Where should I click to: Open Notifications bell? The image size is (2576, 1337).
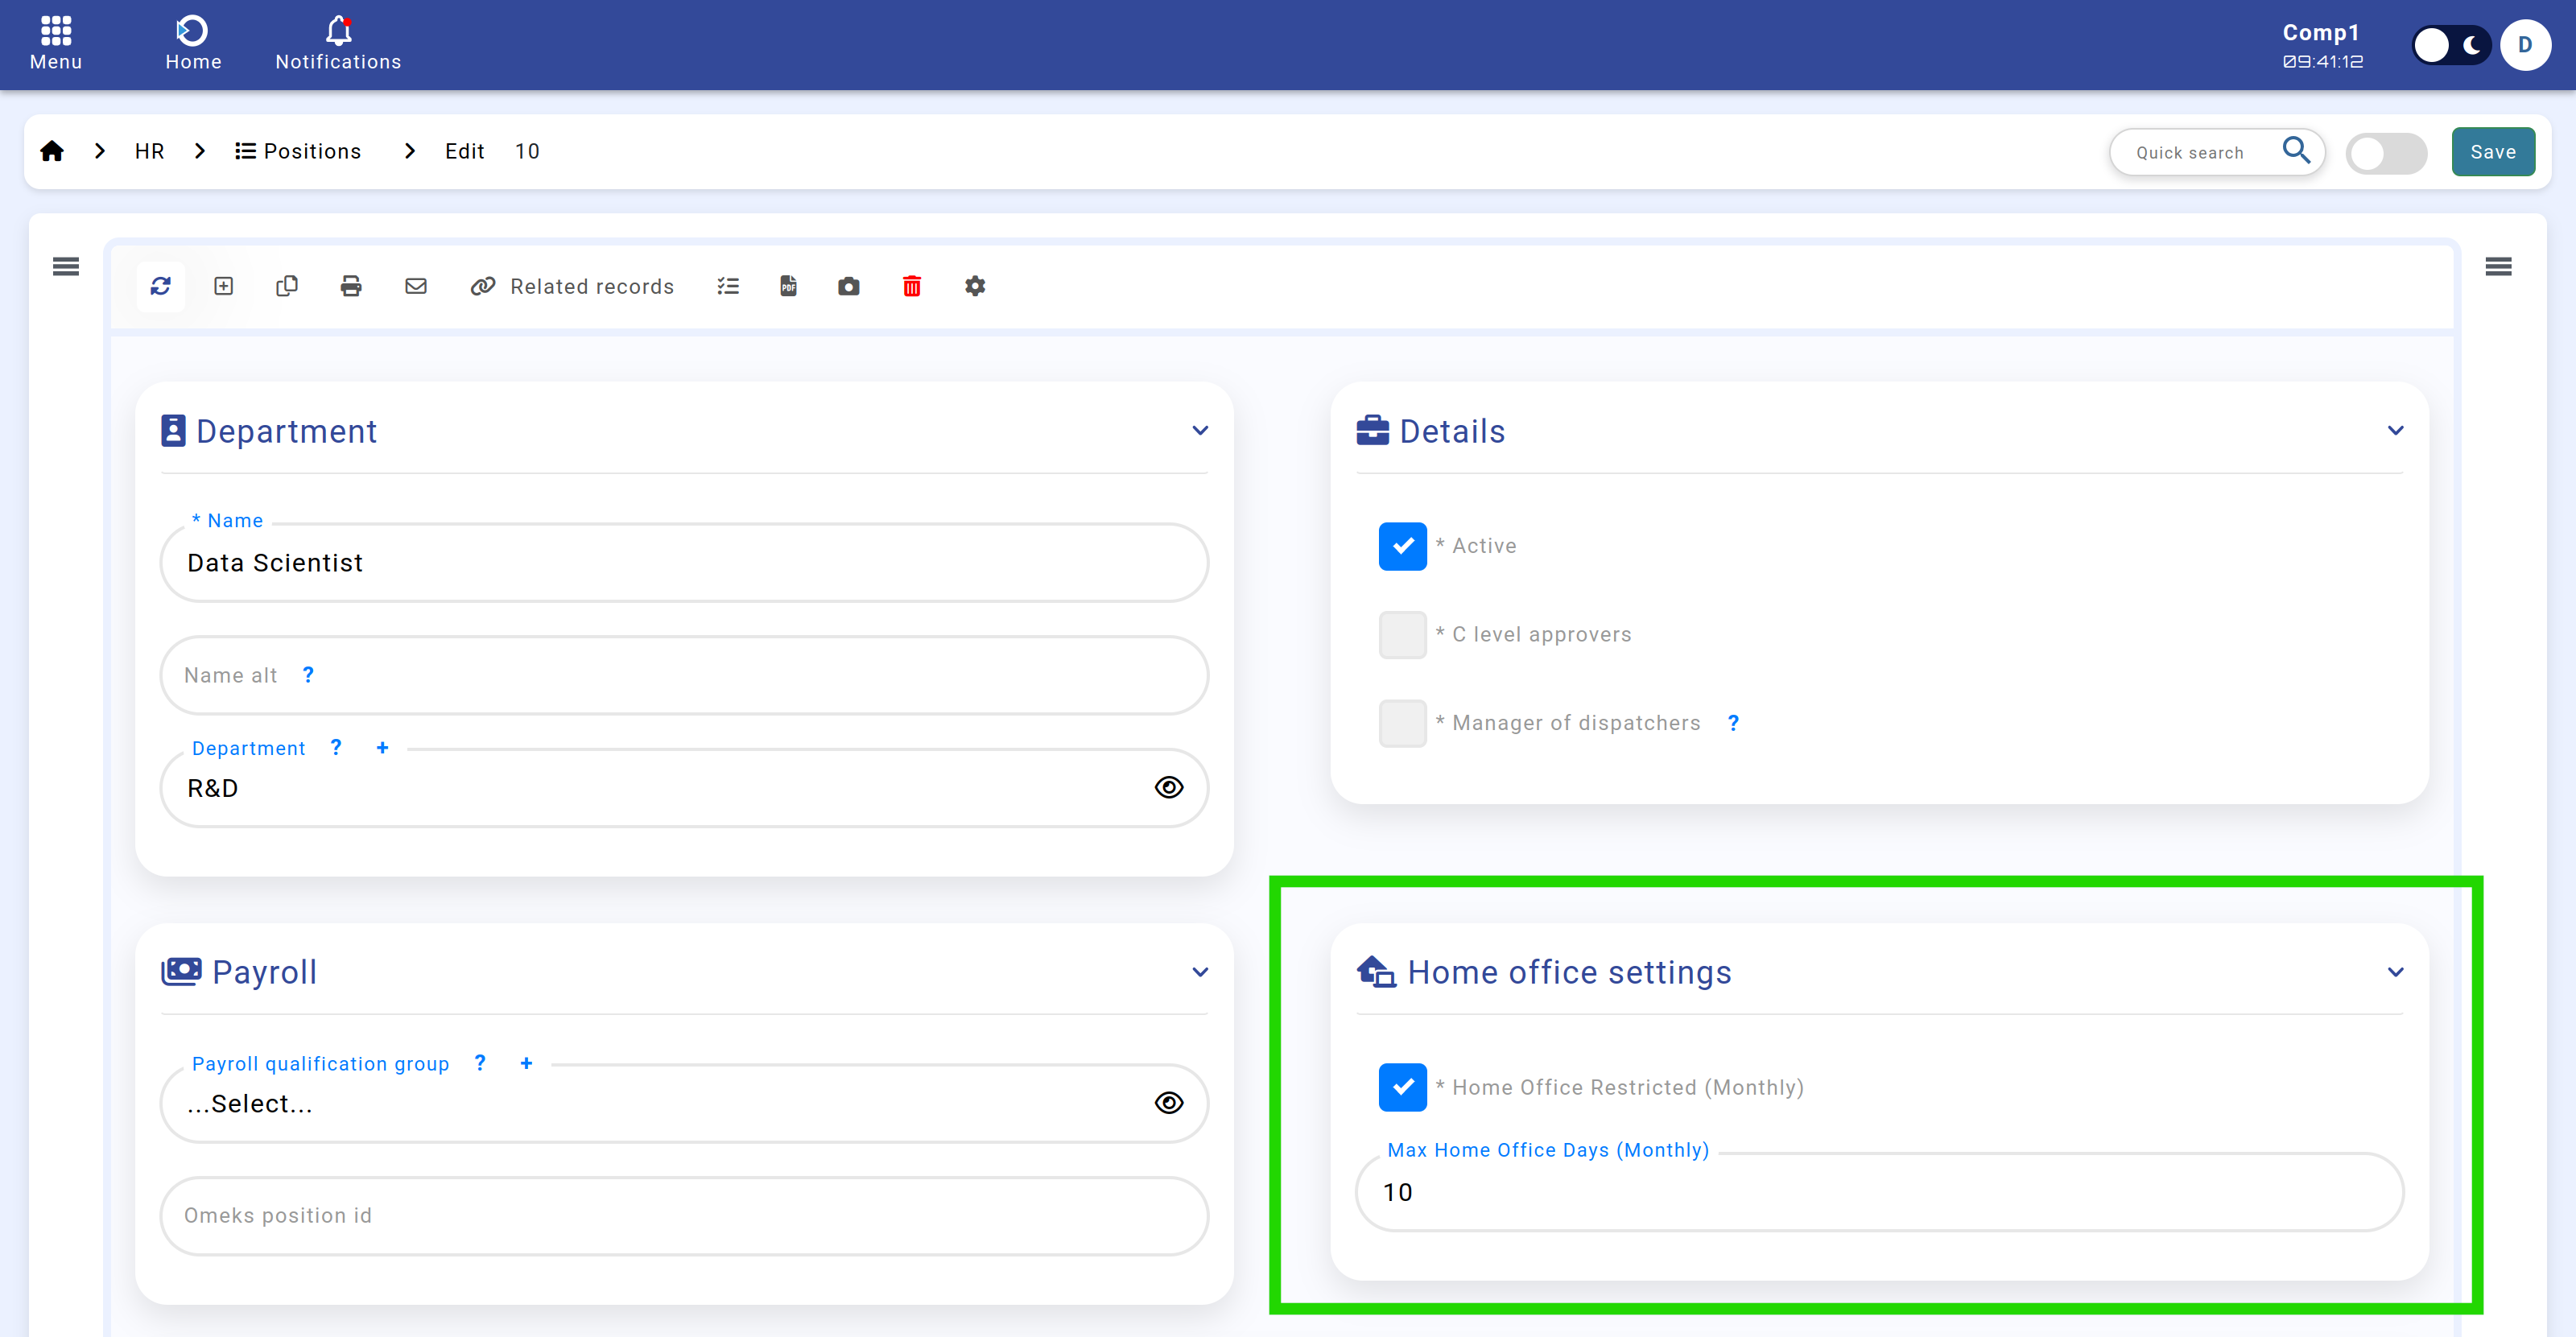tap(338, 43)
